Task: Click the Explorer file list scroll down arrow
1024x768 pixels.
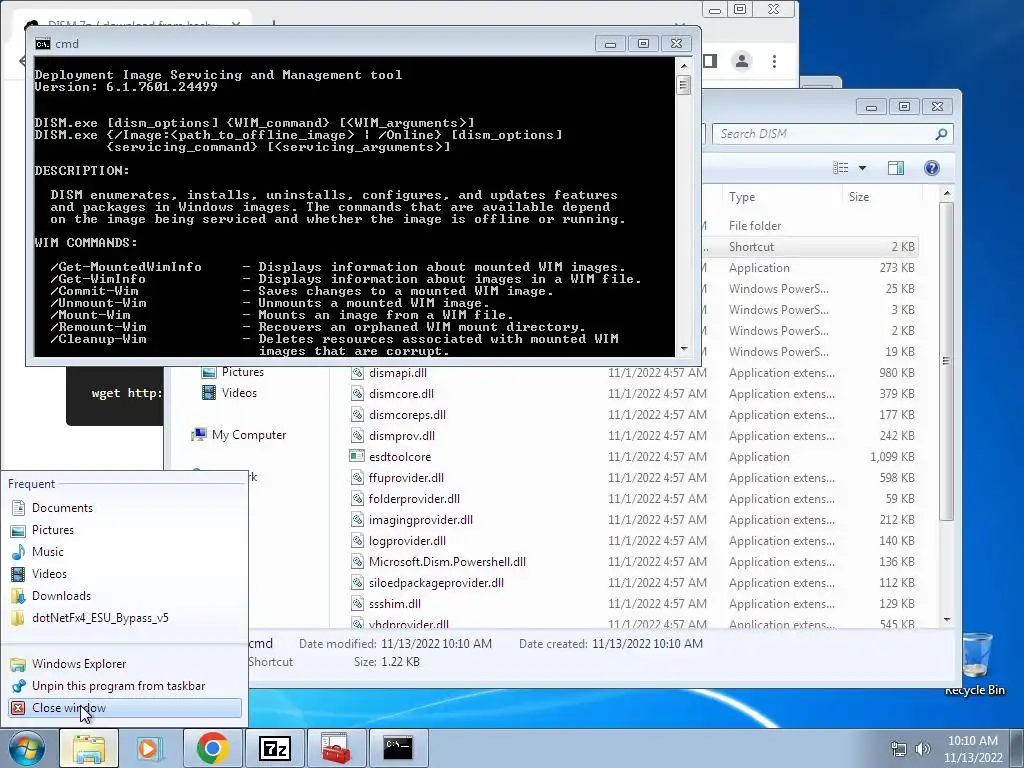Action: pos(947,619)
